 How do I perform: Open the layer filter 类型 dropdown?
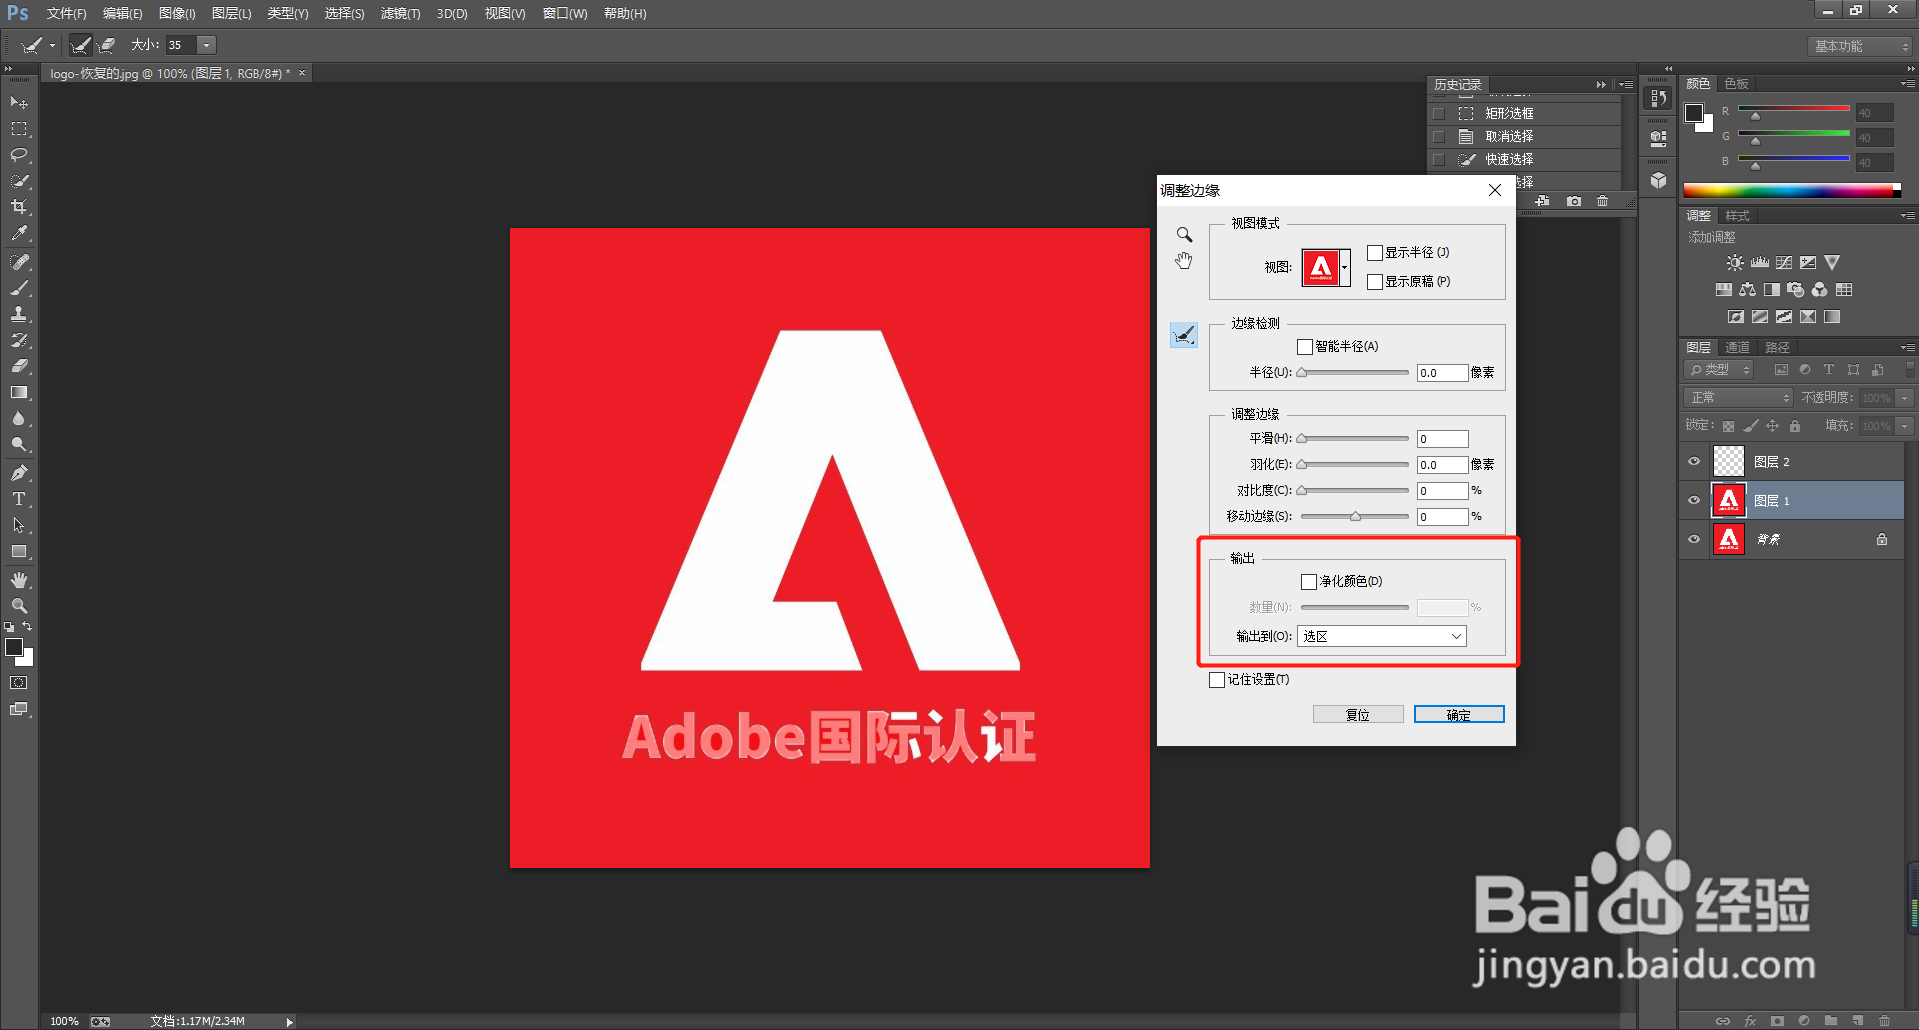click(1719, 370)
